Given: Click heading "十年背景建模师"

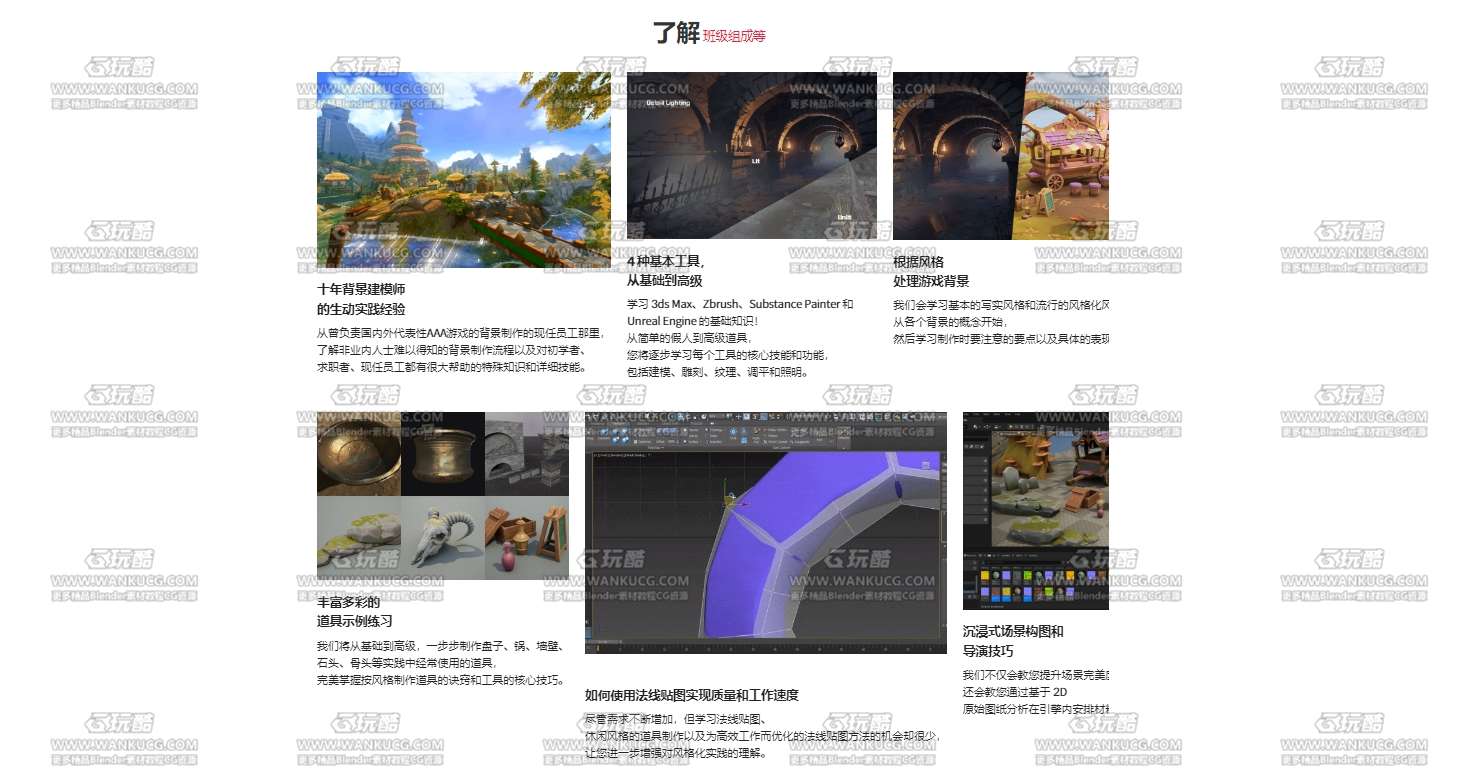Looking at the screenshot, I should 361,289.
